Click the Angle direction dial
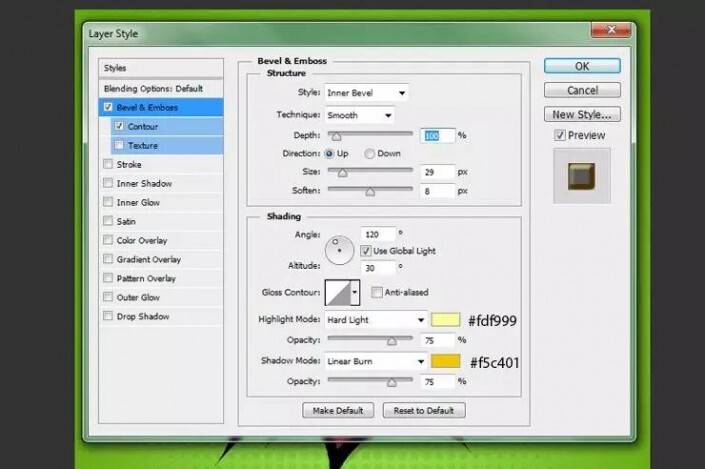Viewport: 705px width, 469px height. 341,248
